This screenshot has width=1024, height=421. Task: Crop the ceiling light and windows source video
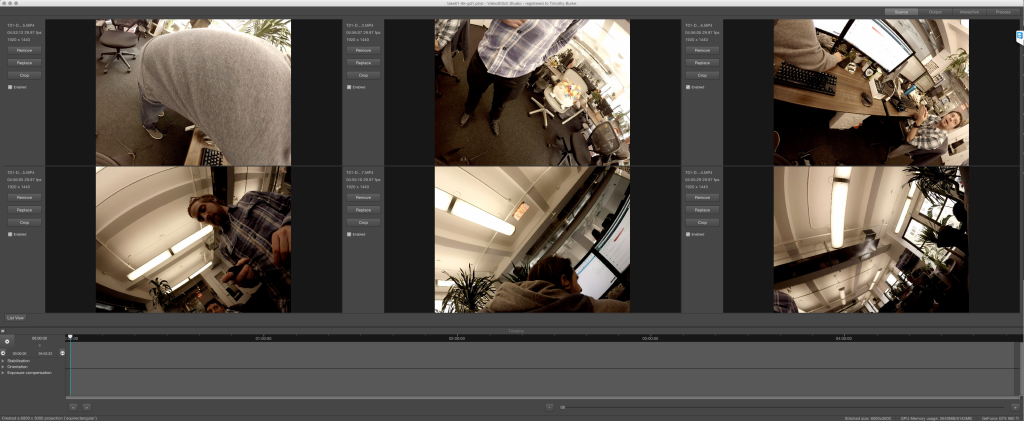(x=702, y=222)
